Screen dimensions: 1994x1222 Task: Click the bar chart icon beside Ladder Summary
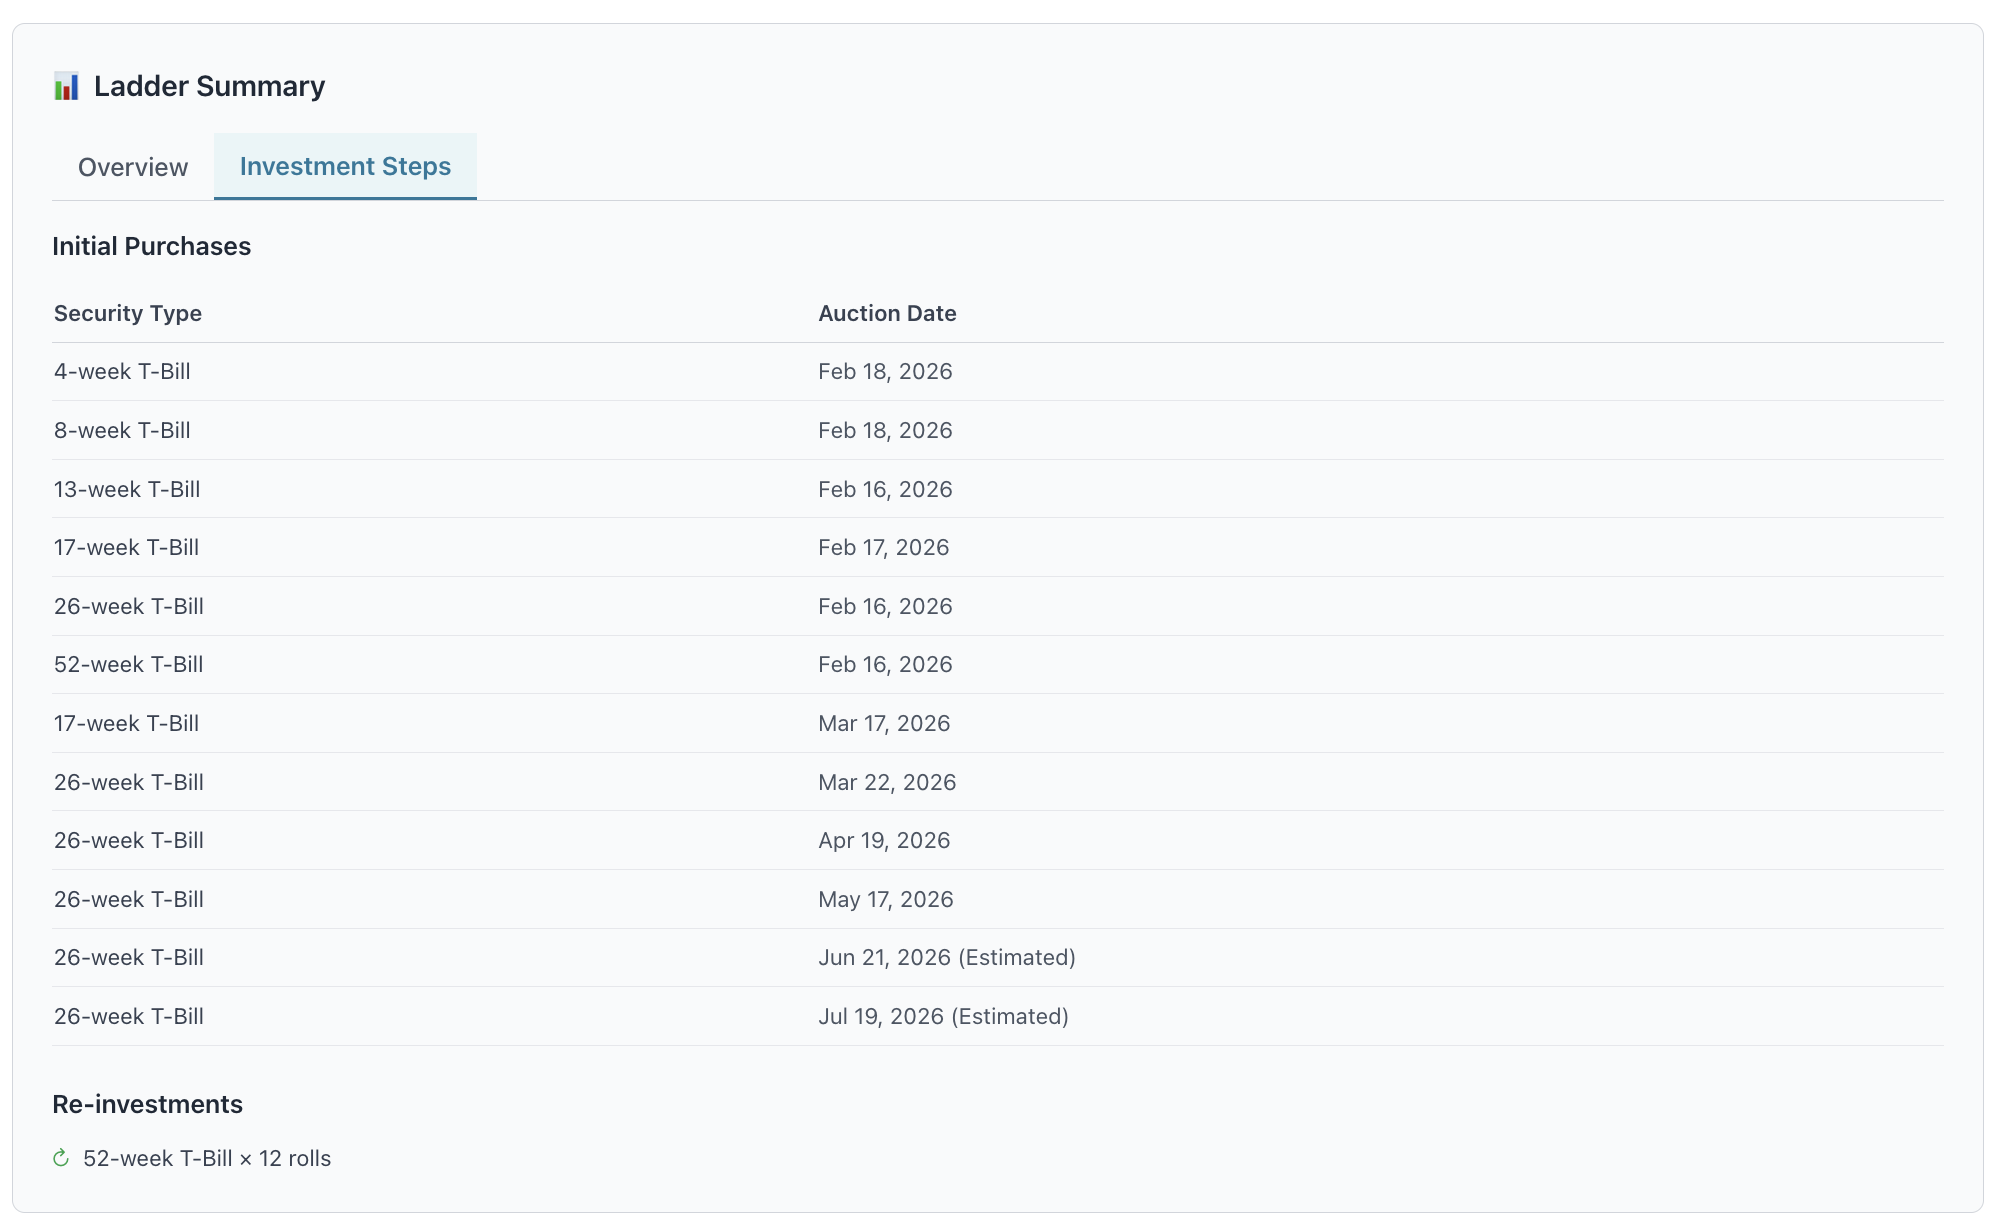coord(66,86)
